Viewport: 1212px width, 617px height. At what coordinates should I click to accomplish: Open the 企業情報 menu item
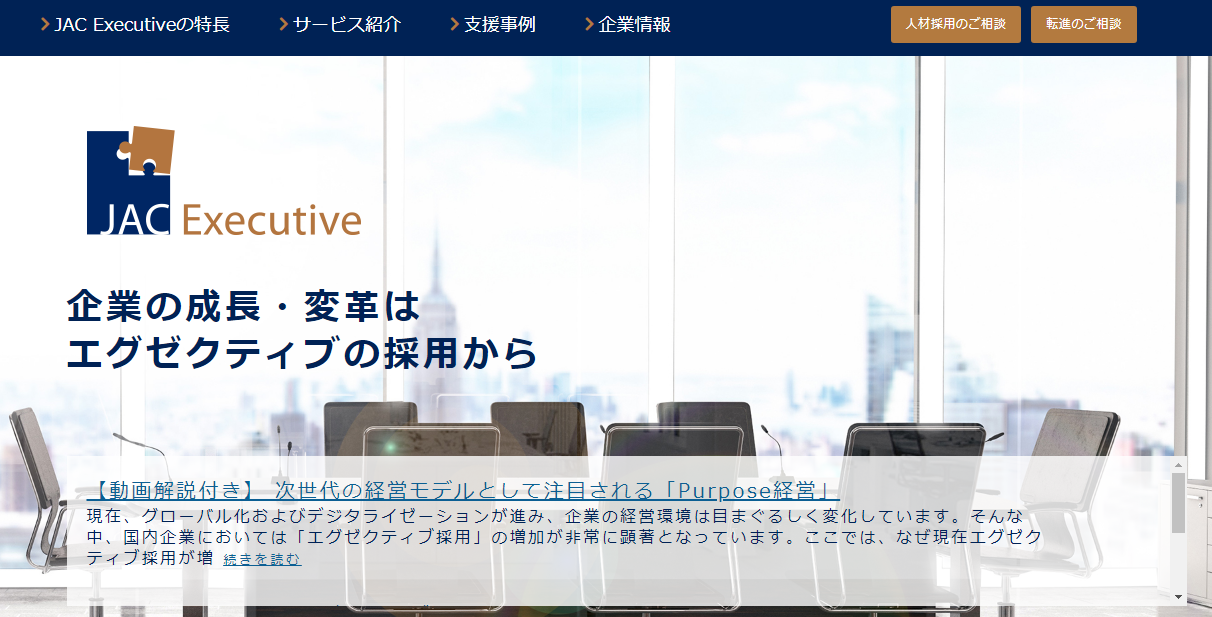pyautogui.click(x=634, y=24)
